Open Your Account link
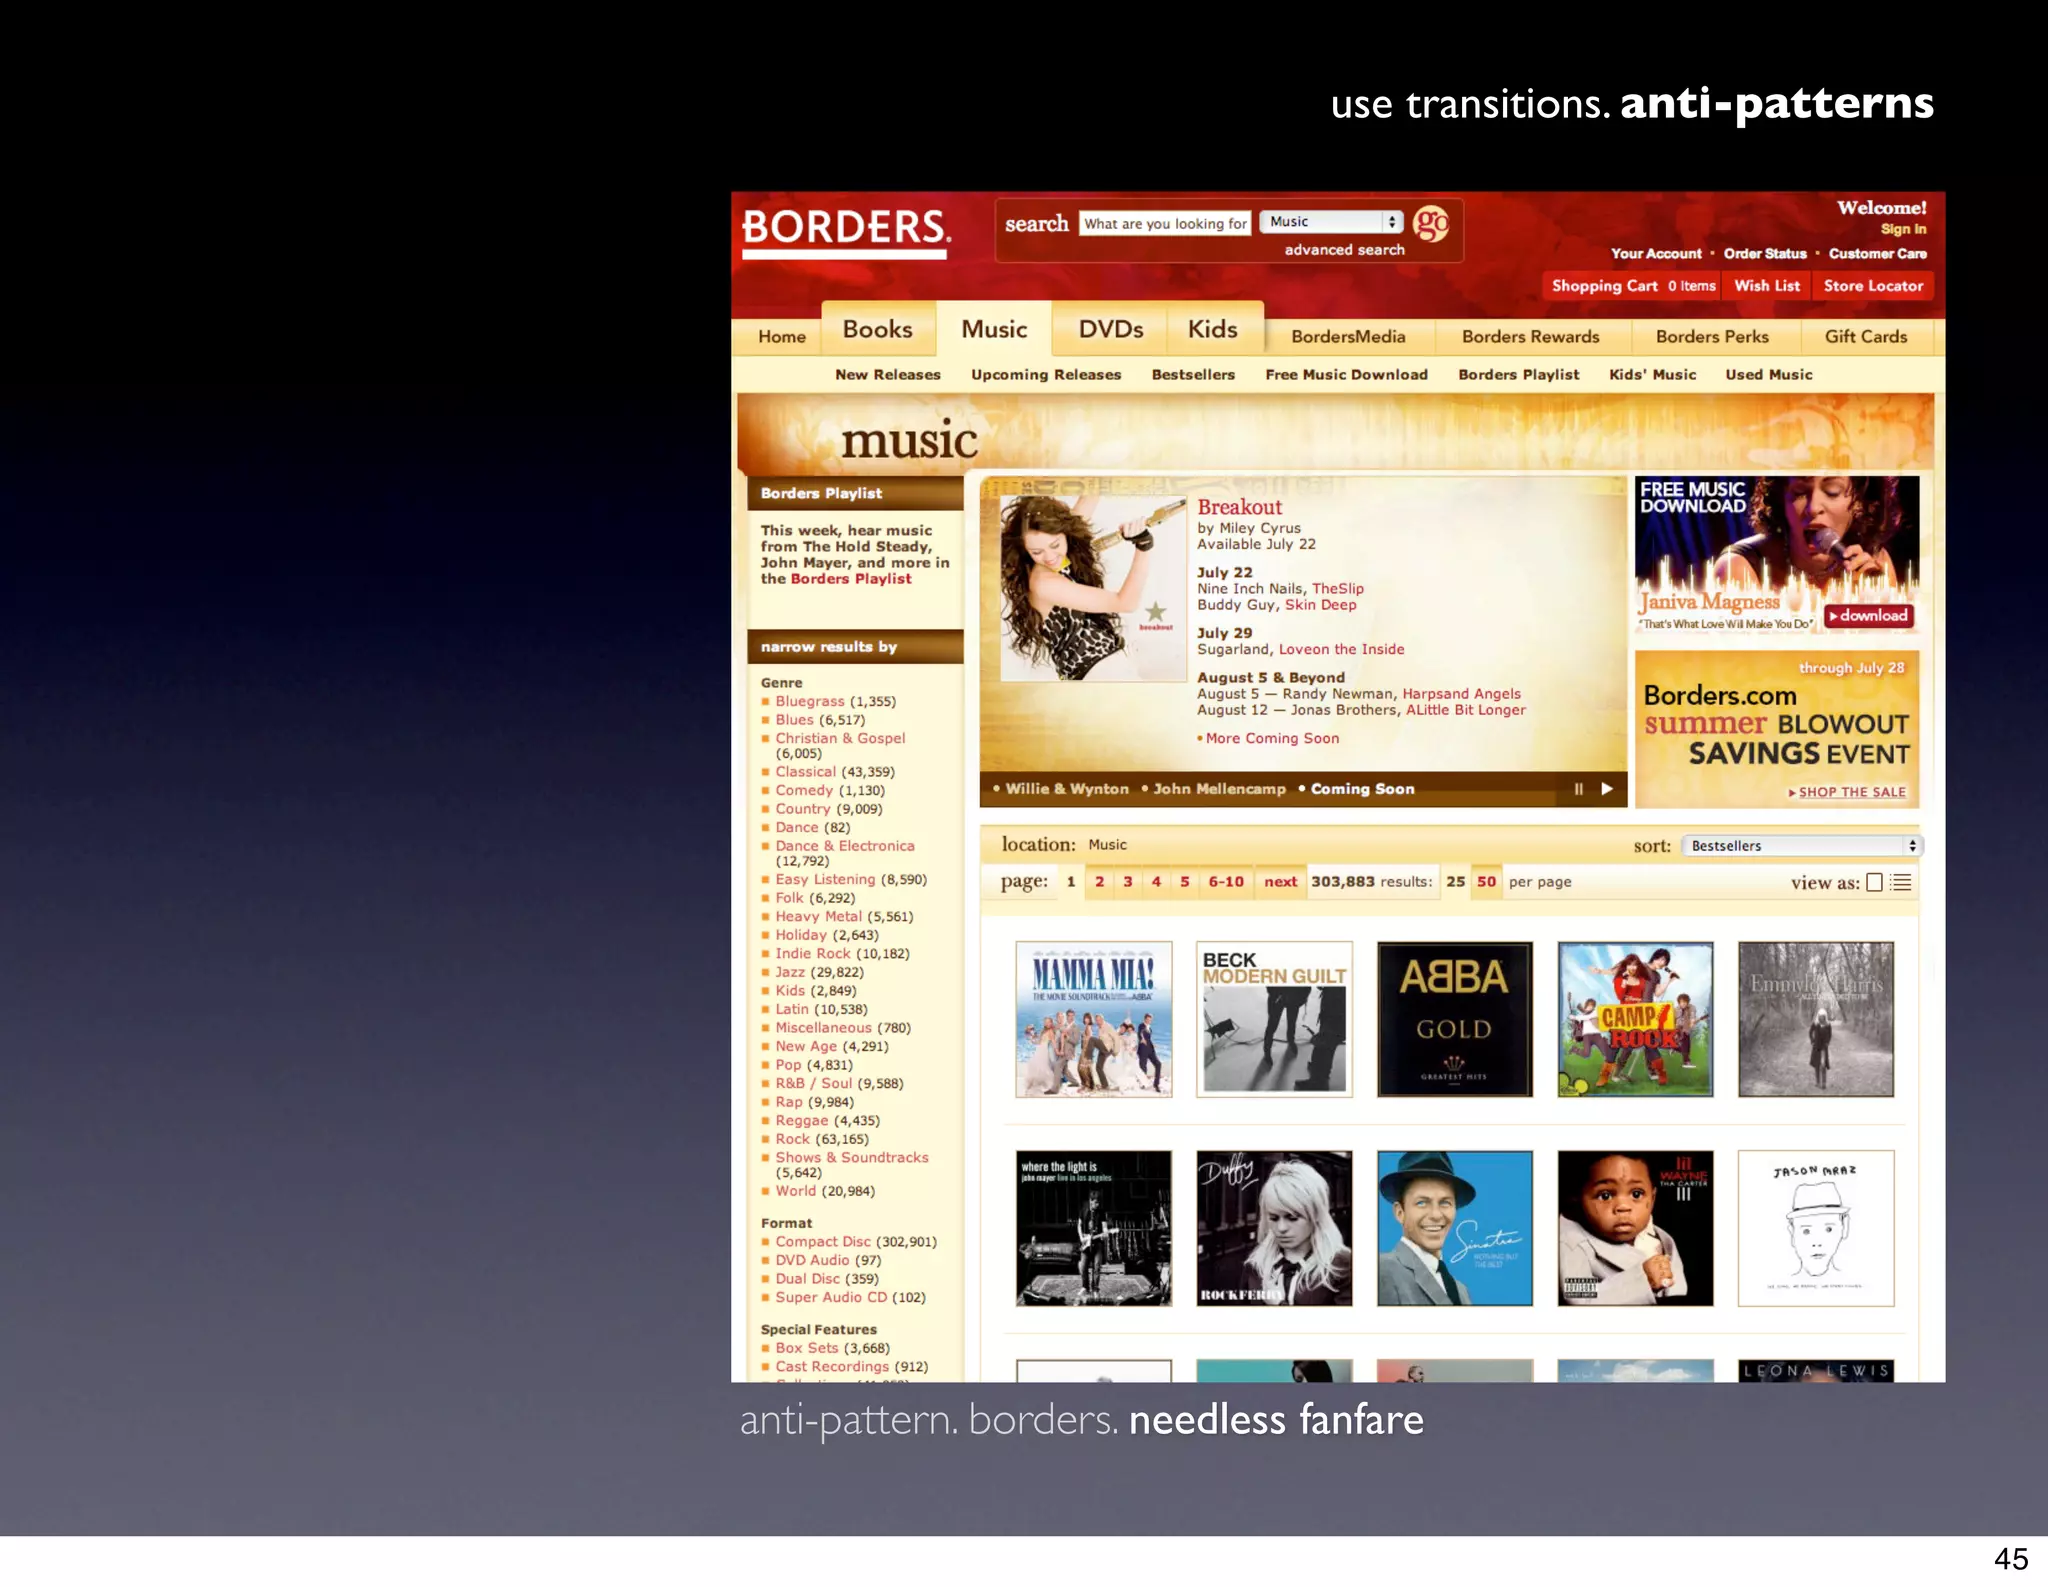Viewport: 2048px width, 1587px height. 1656,254
